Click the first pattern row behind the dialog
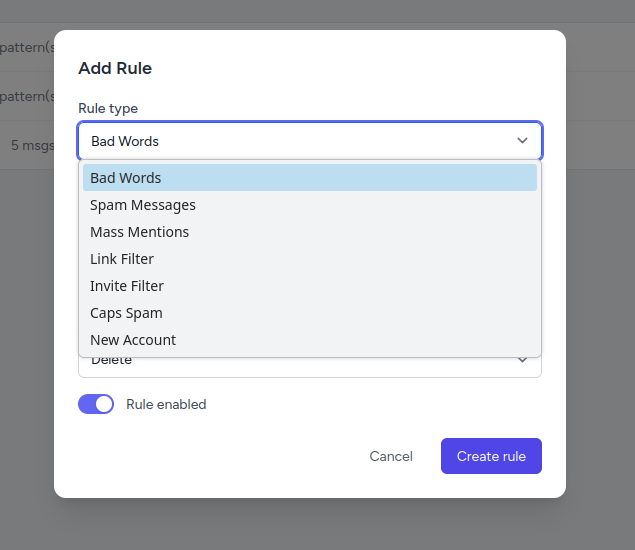 (x=27, y=47)
